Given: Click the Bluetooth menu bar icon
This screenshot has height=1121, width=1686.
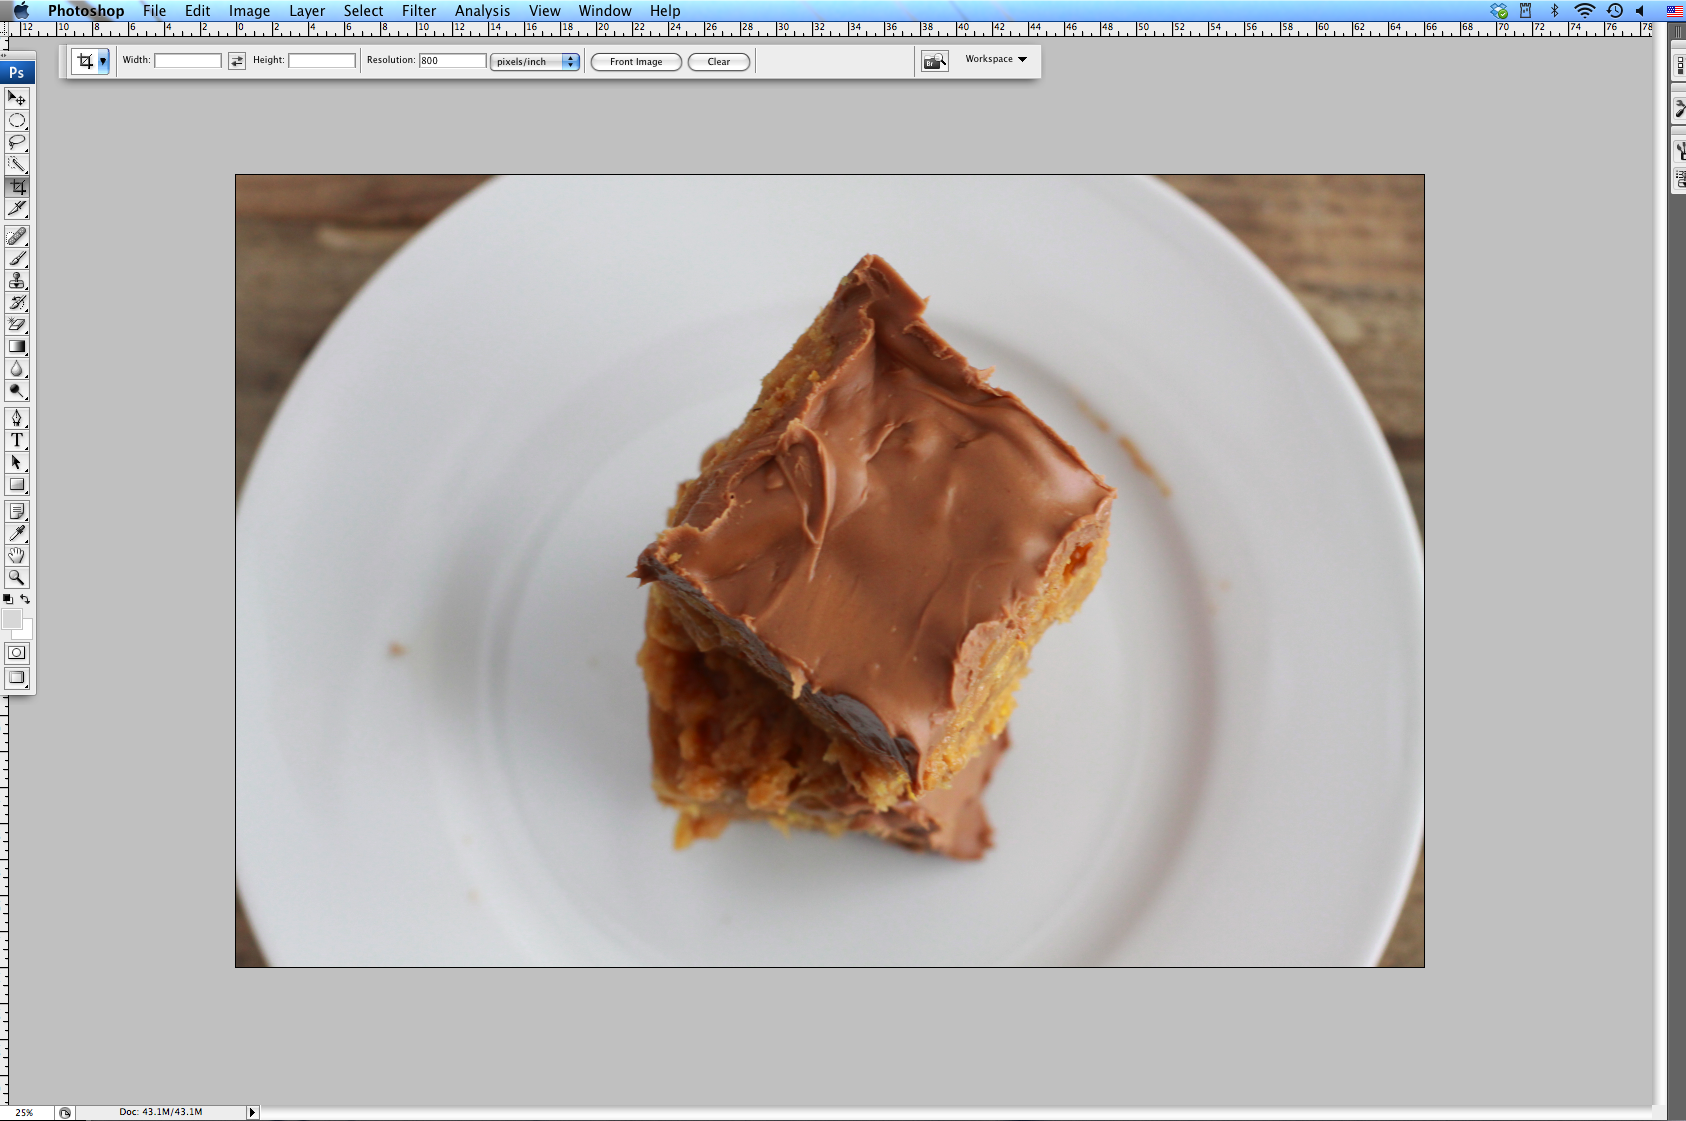Looking at the screenshot, I should point(1555,10).
